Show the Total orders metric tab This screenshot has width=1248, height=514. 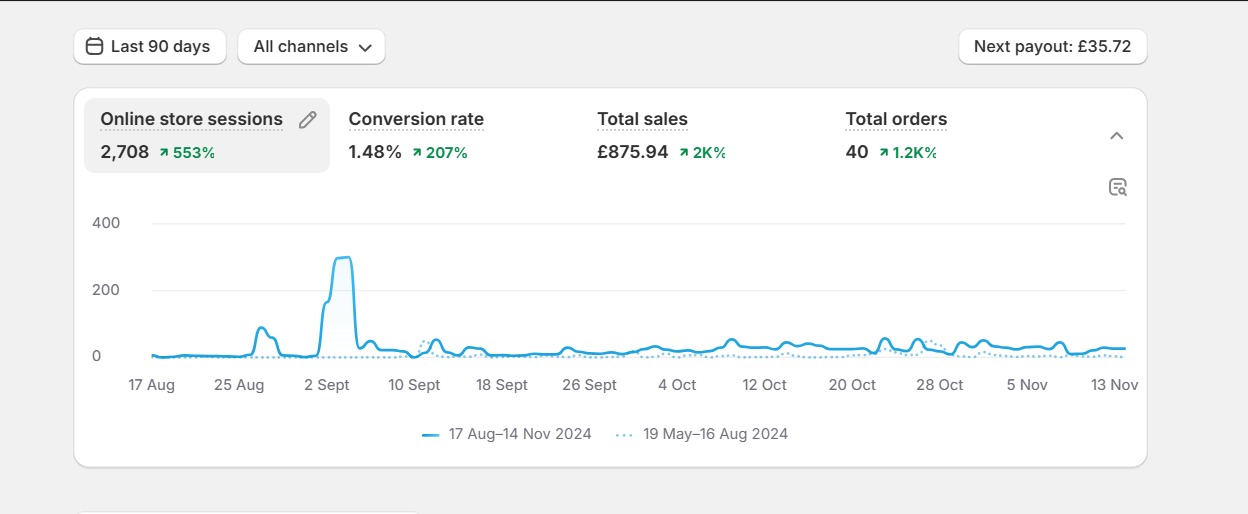click(x=896, y=120)
